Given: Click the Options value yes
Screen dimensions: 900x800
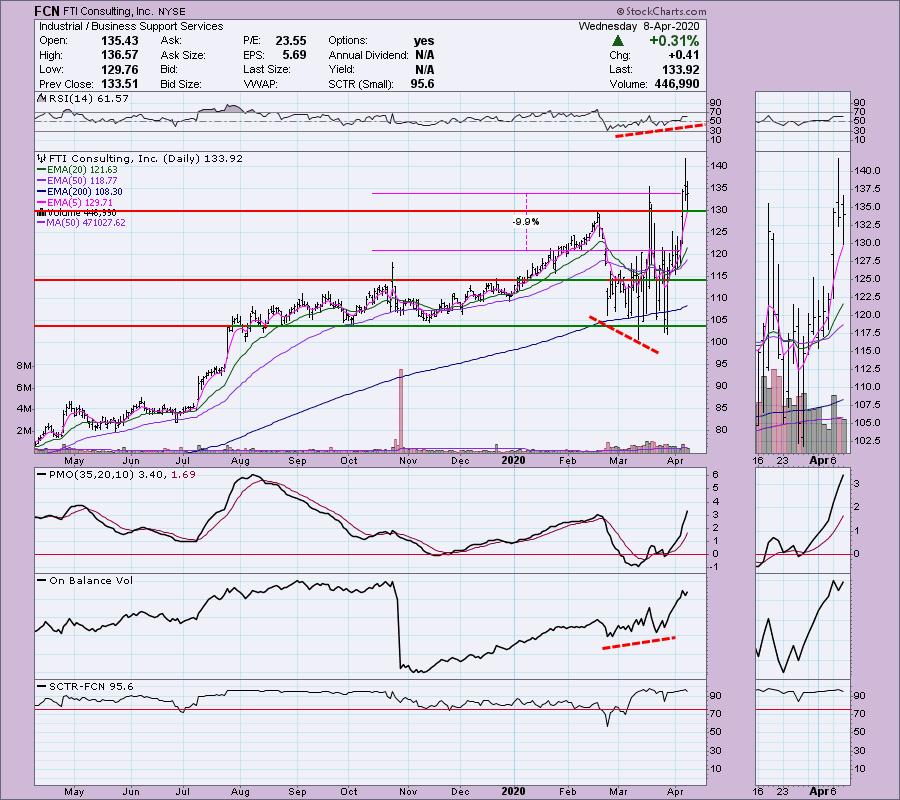Looking at the screenshot, I should coord(424,41).
